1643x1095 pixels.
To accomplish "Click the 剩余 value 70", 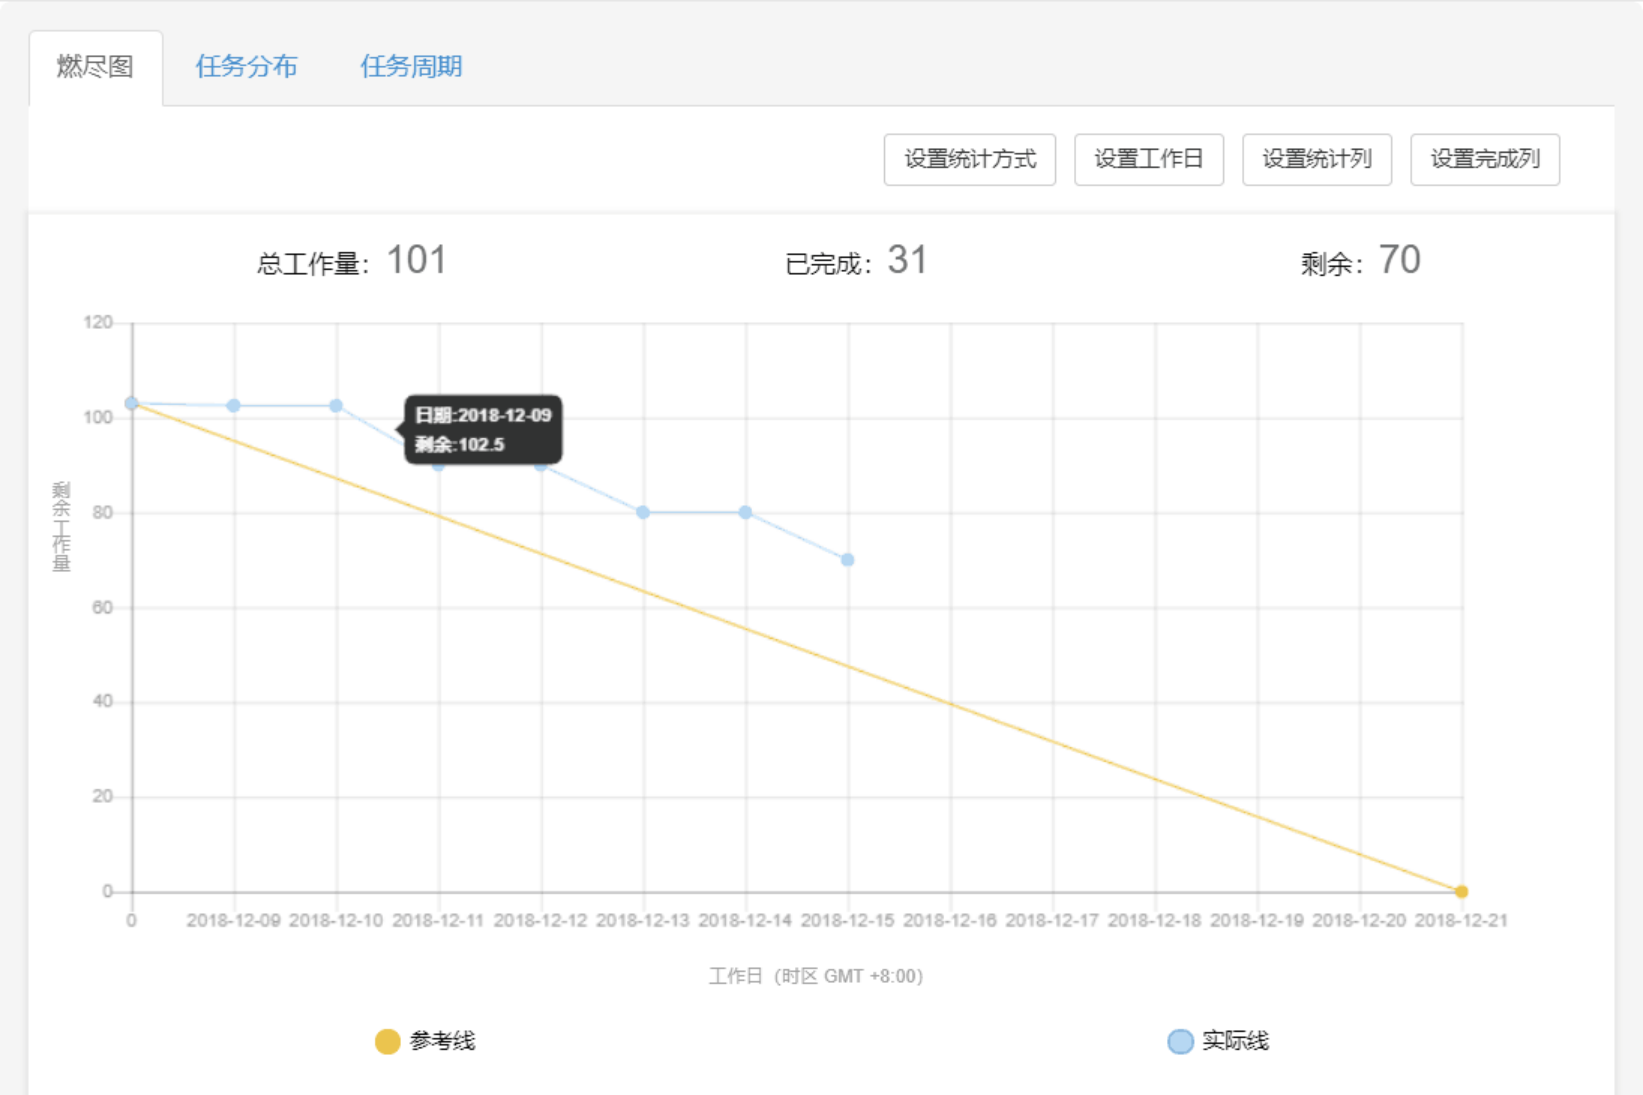I will (x=1400, y=261).
